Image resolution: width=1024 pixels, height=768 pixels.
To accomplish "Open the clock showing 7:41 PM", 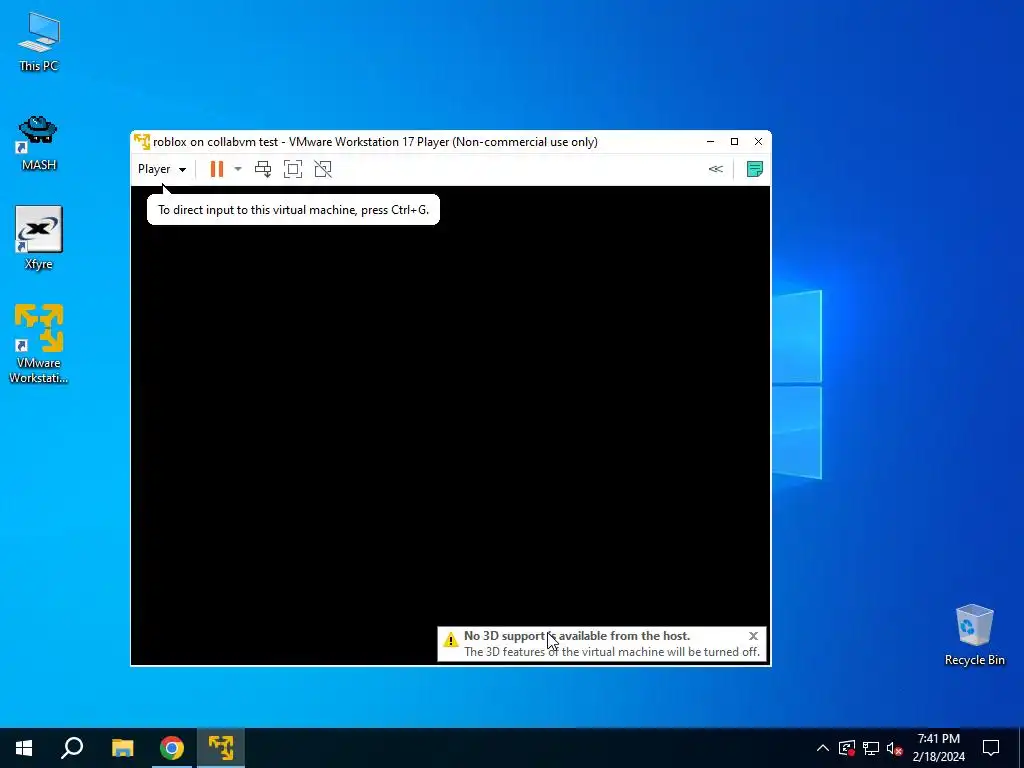I will (938, 748).
